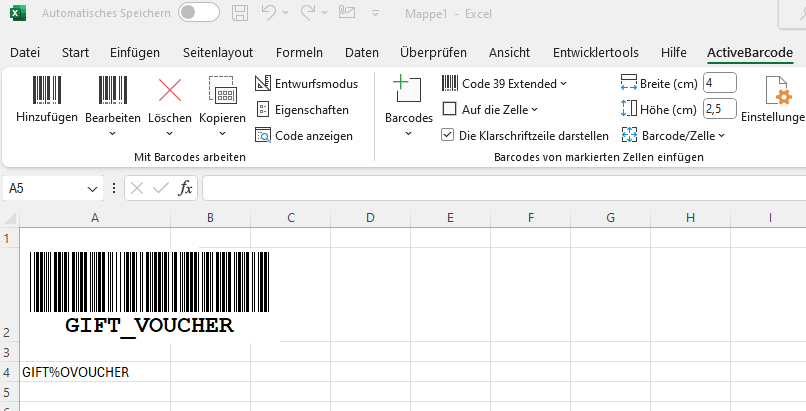Click the select all corner triangle

(x=10, y=219)
